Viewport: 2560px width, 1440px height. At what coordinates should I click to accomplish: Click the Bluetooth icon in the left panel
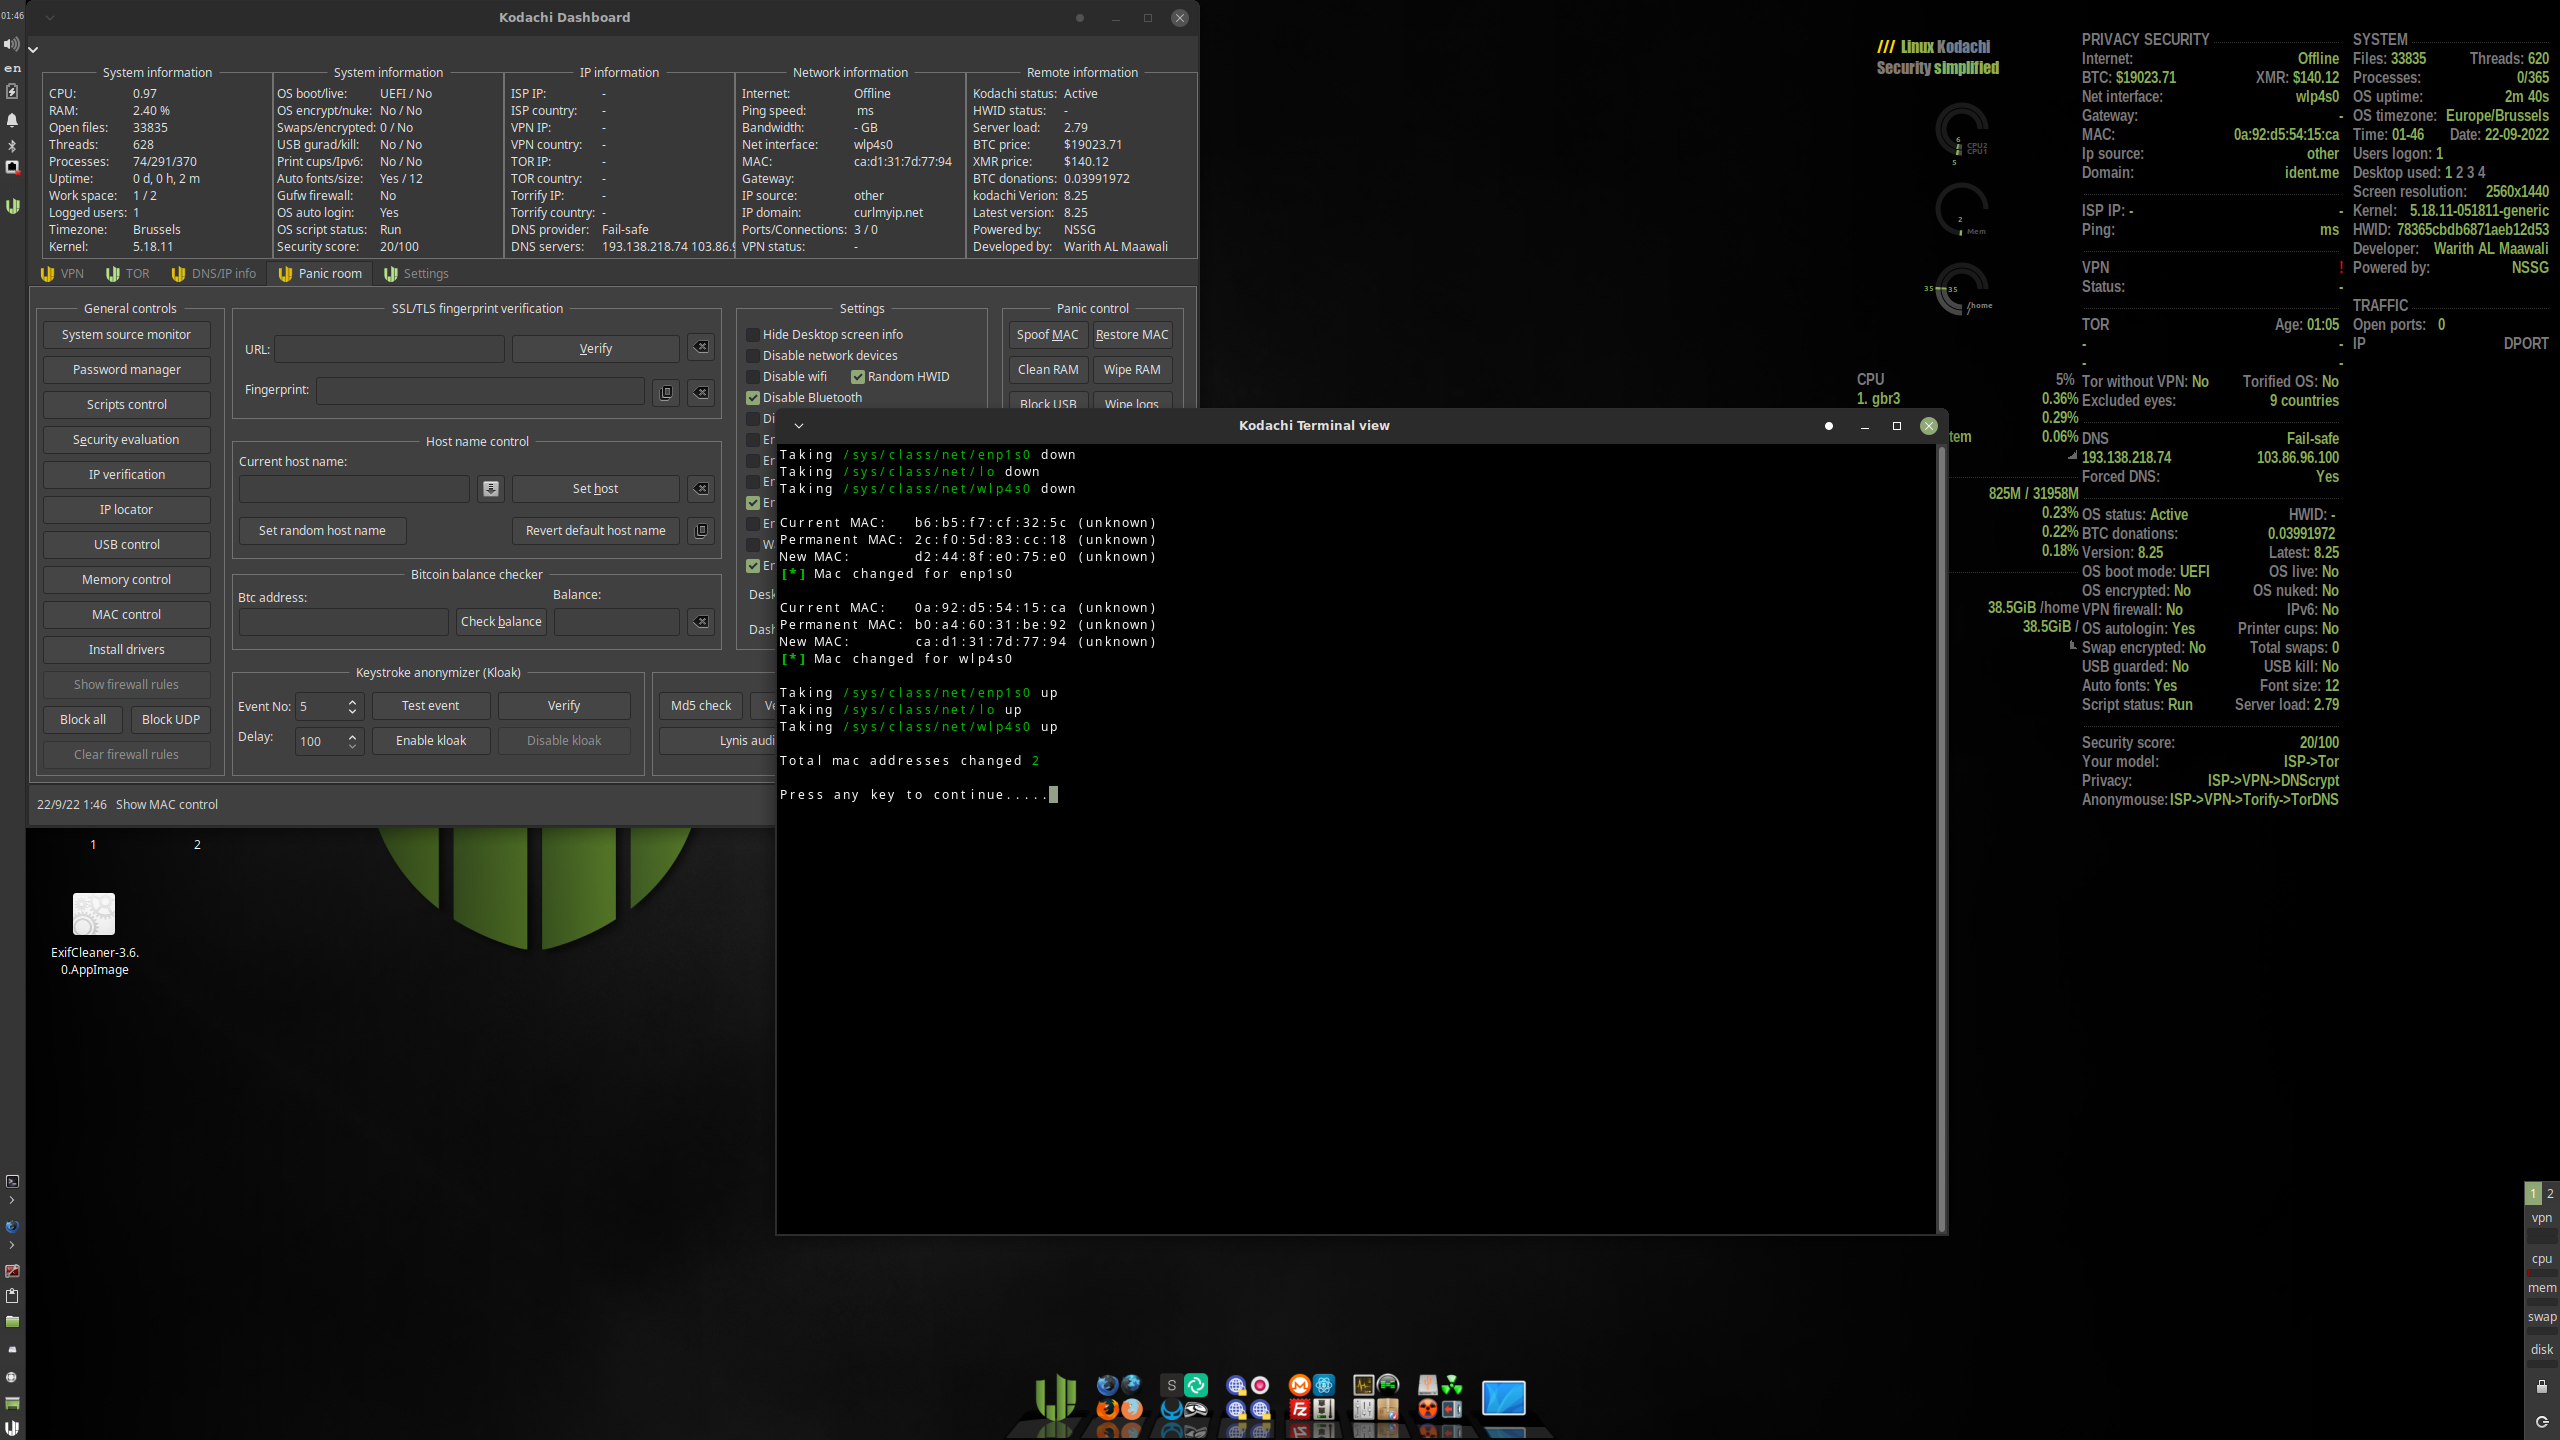[12, 146]
